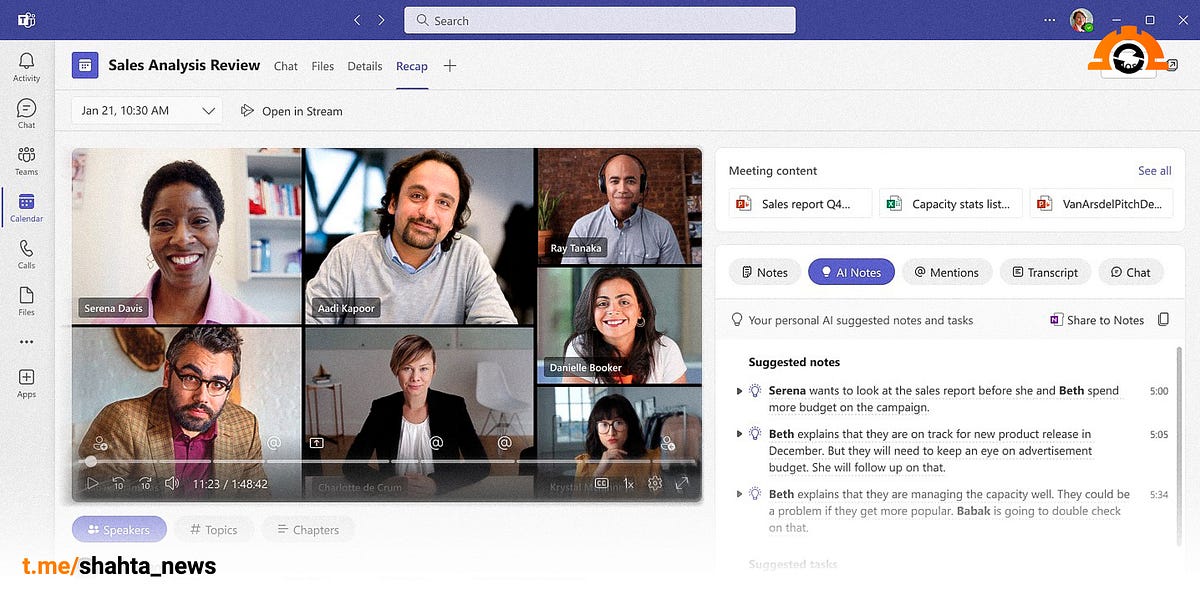The height and width of the screenshot is (600, 1200).
Task: Expand Serena's suggested note
Action: (x=739, y=391)
